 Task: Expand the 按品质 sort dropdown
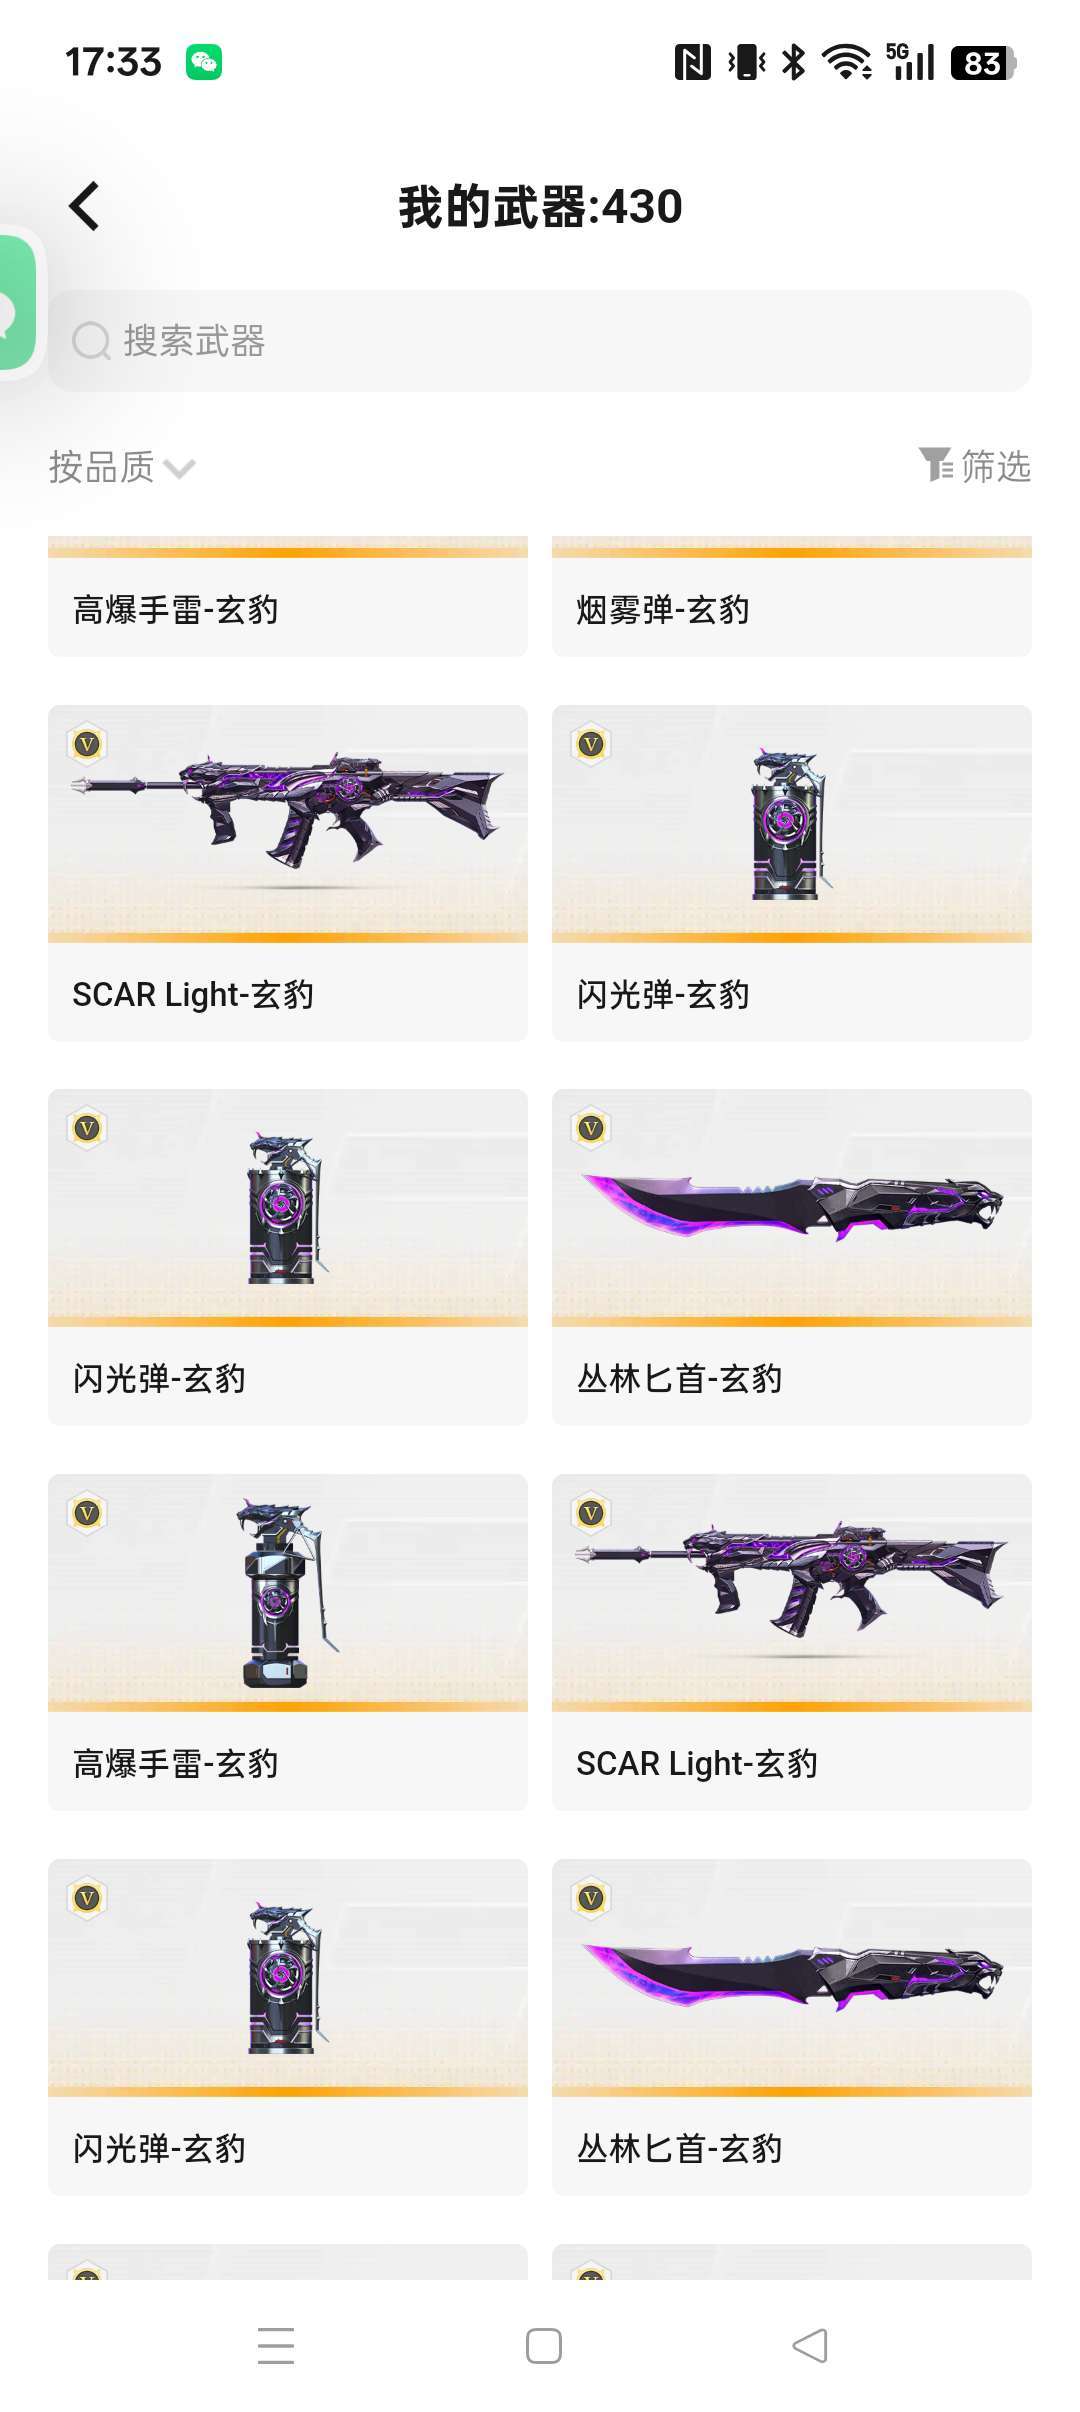pos(122,467)
